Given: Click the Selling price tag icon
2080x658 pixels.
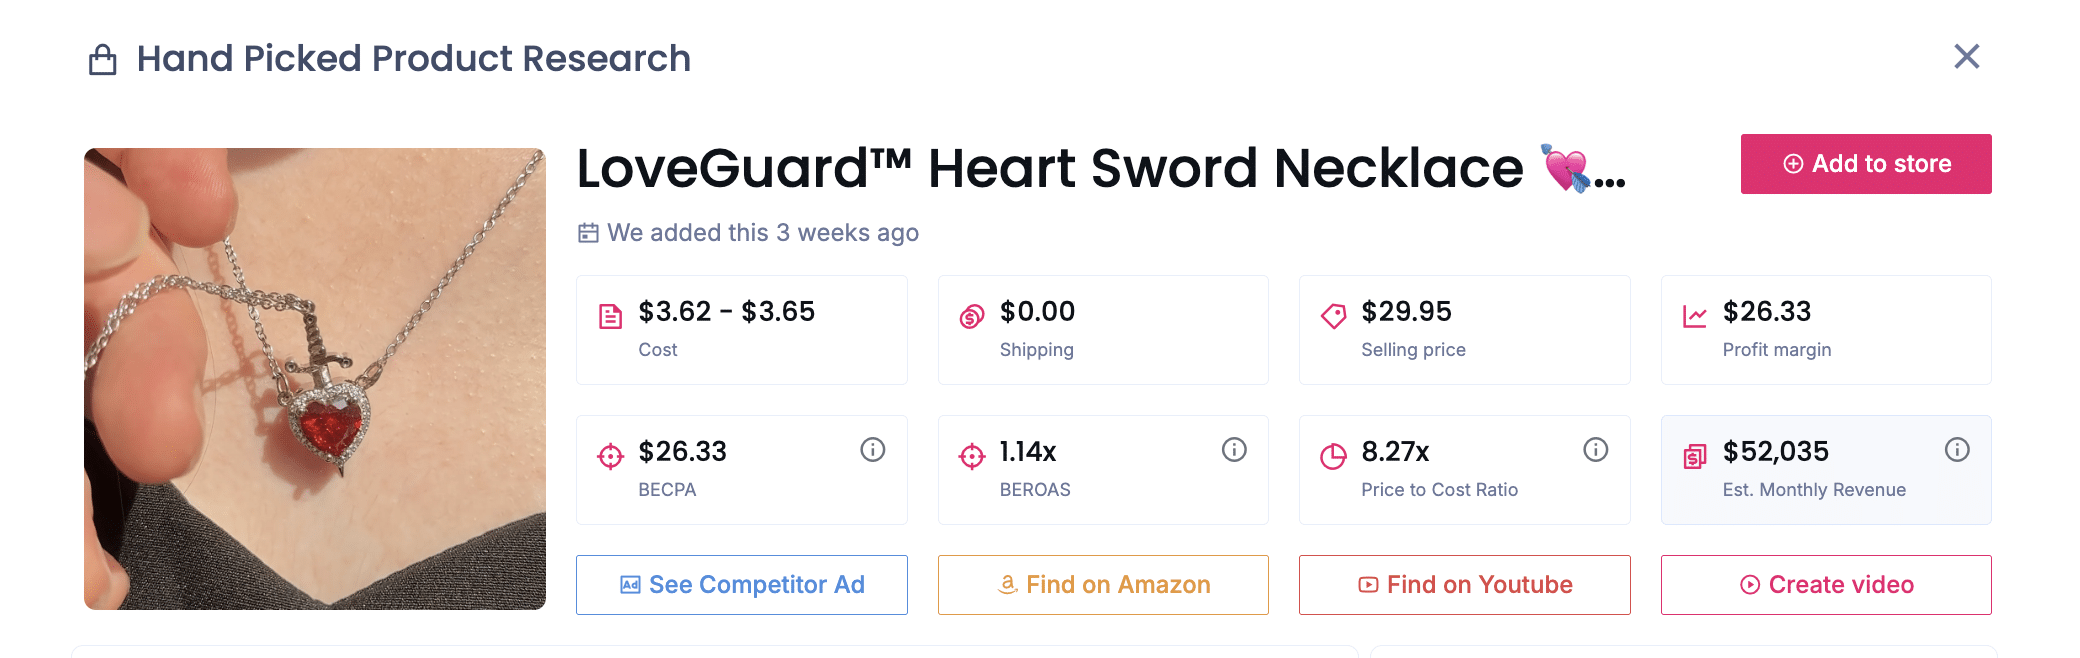Looking at the screenshot, I should tap(1333, 317).
